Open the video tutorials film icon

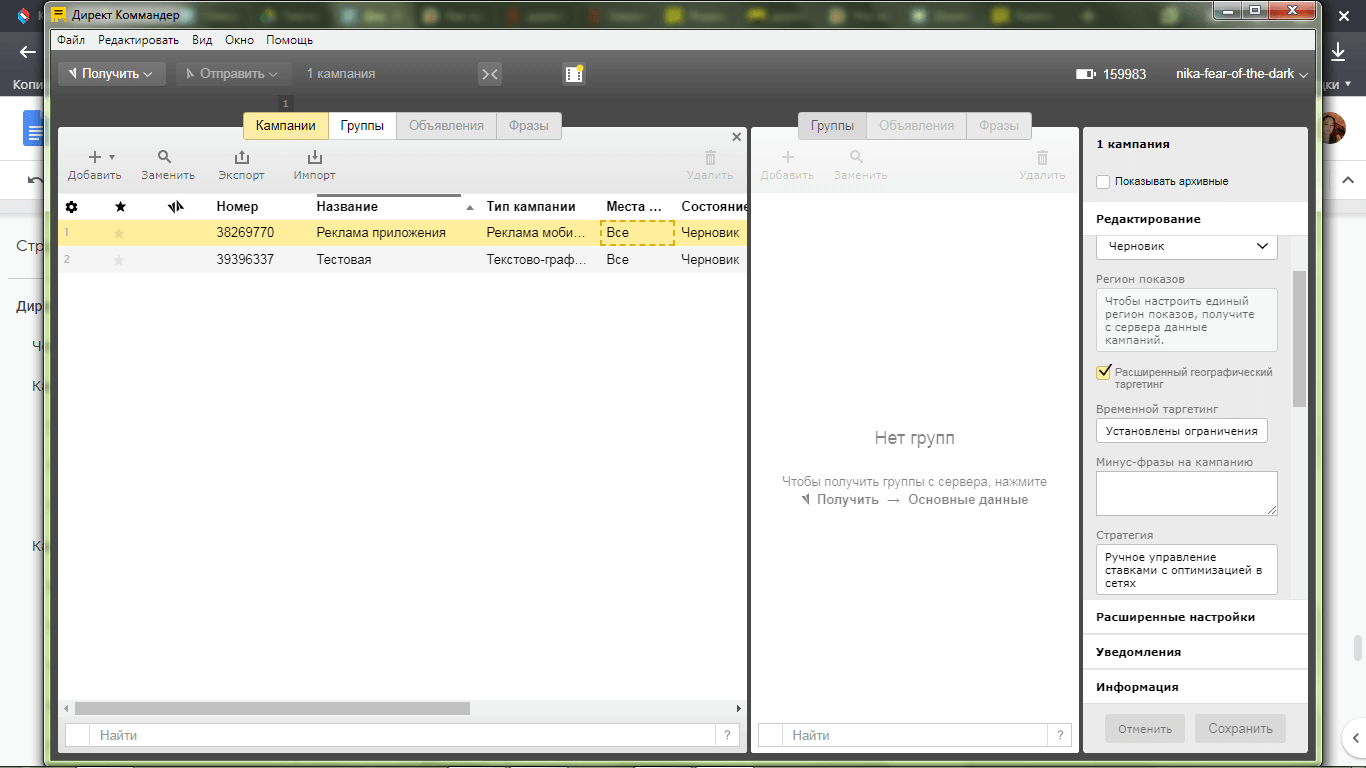[x=573, y=74]
